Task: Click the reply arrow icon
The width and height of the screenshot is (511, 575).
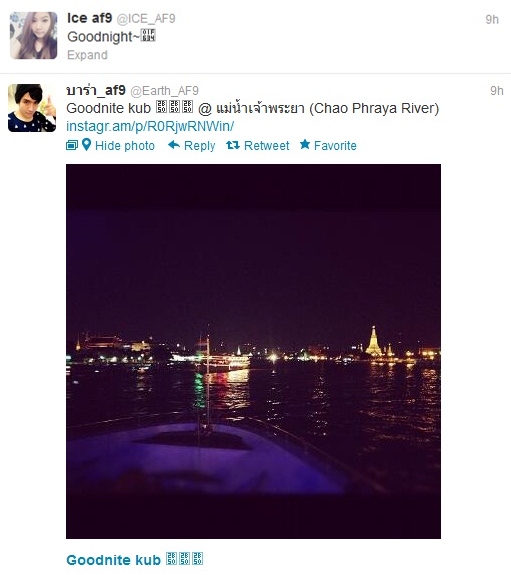Action: coord(174,145)
